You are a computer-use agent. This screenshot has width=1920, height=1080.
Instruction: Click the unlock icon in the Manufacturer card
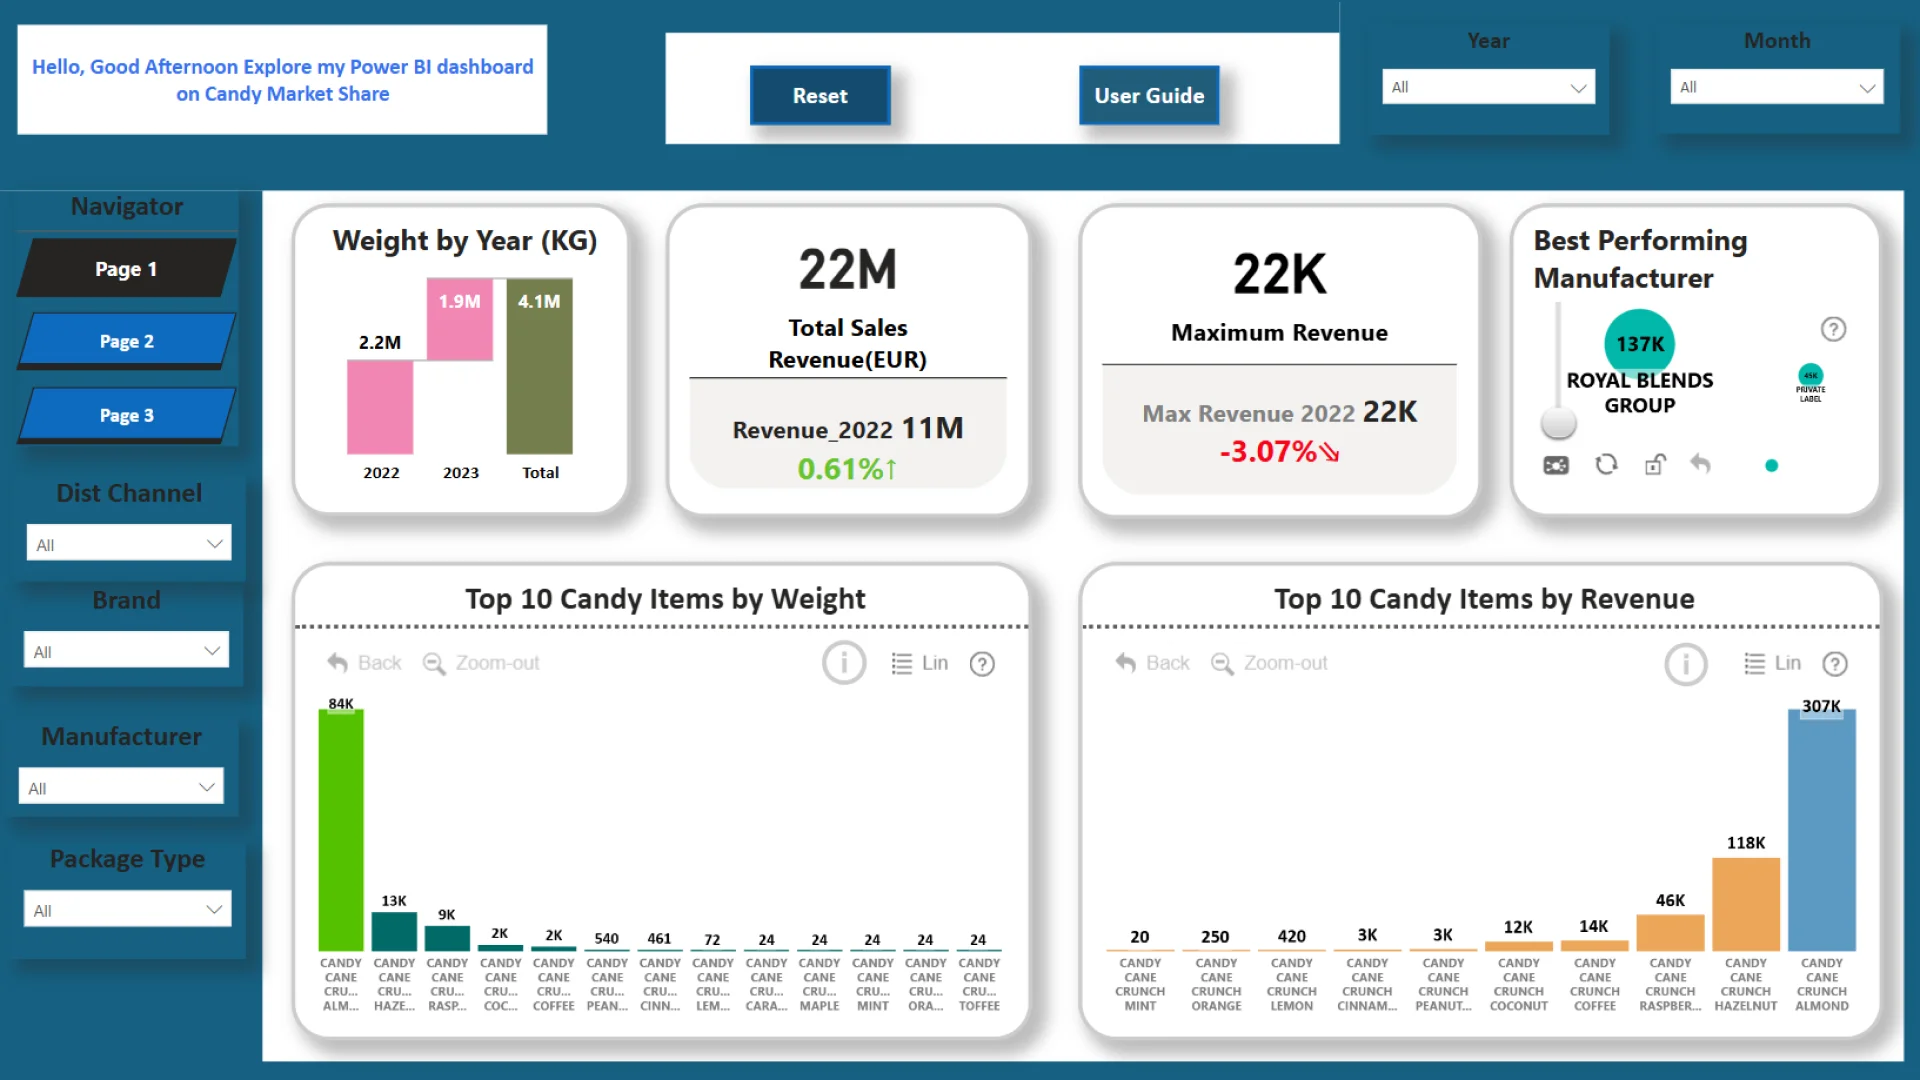[x=1655, y=464]
